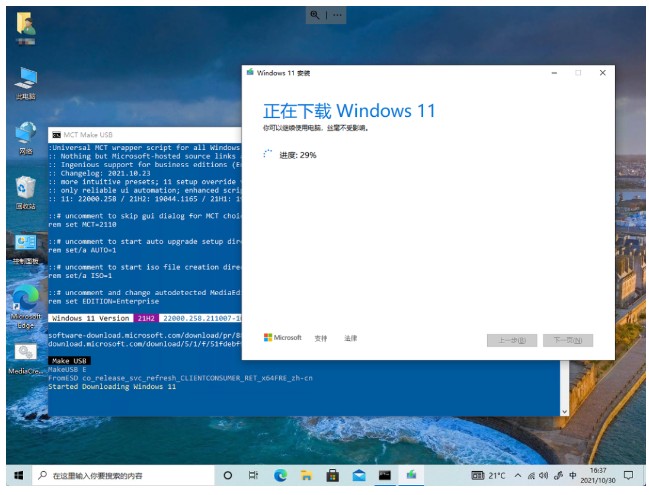Switch to the command prompt taskbar item
The width and height of the screenshot is (649, 495).
point(384,475)
